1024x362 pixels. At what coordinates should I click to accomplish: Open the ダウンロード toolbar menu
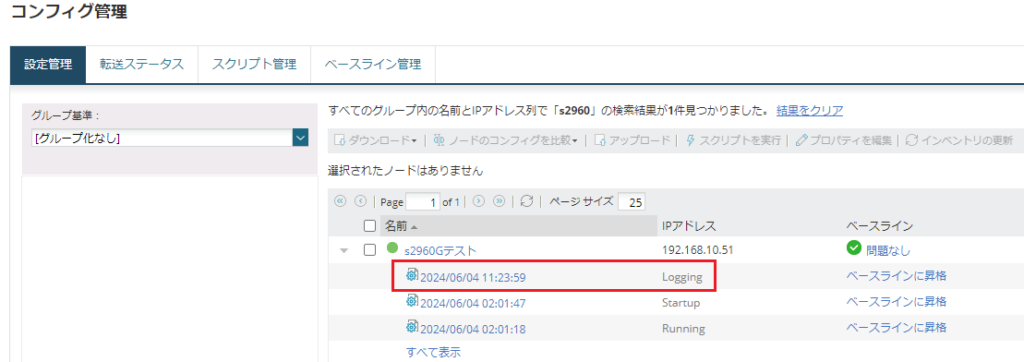click(376, 140)
